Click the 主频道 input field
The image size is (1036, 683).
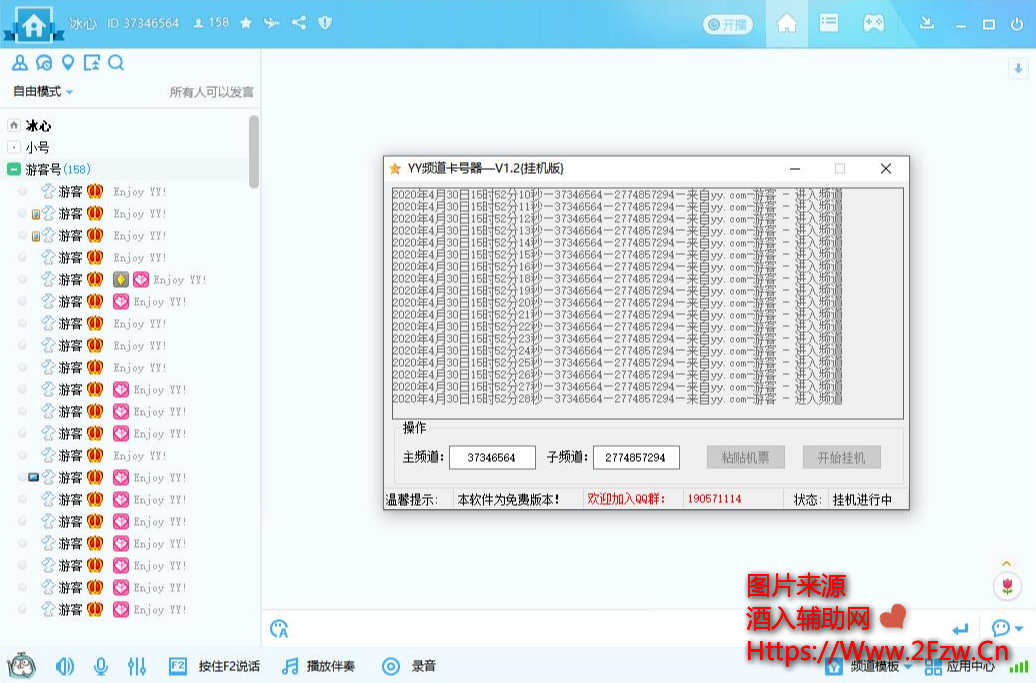click(492, 457)
